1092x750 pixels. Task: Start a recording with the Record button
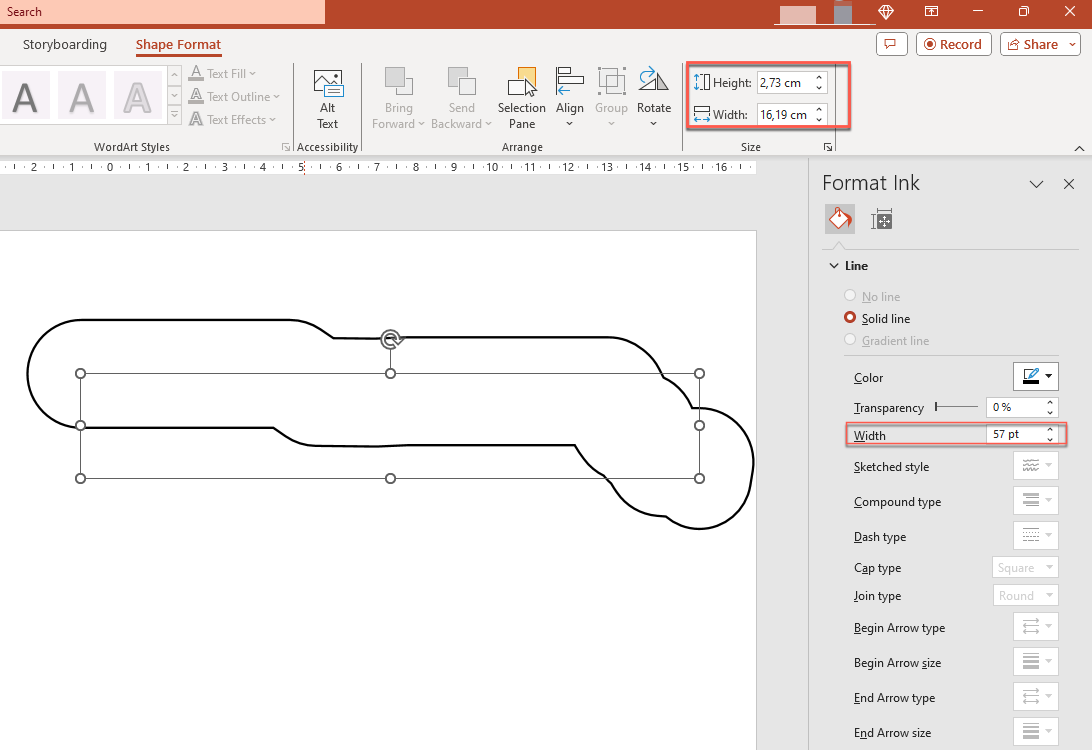953,44
